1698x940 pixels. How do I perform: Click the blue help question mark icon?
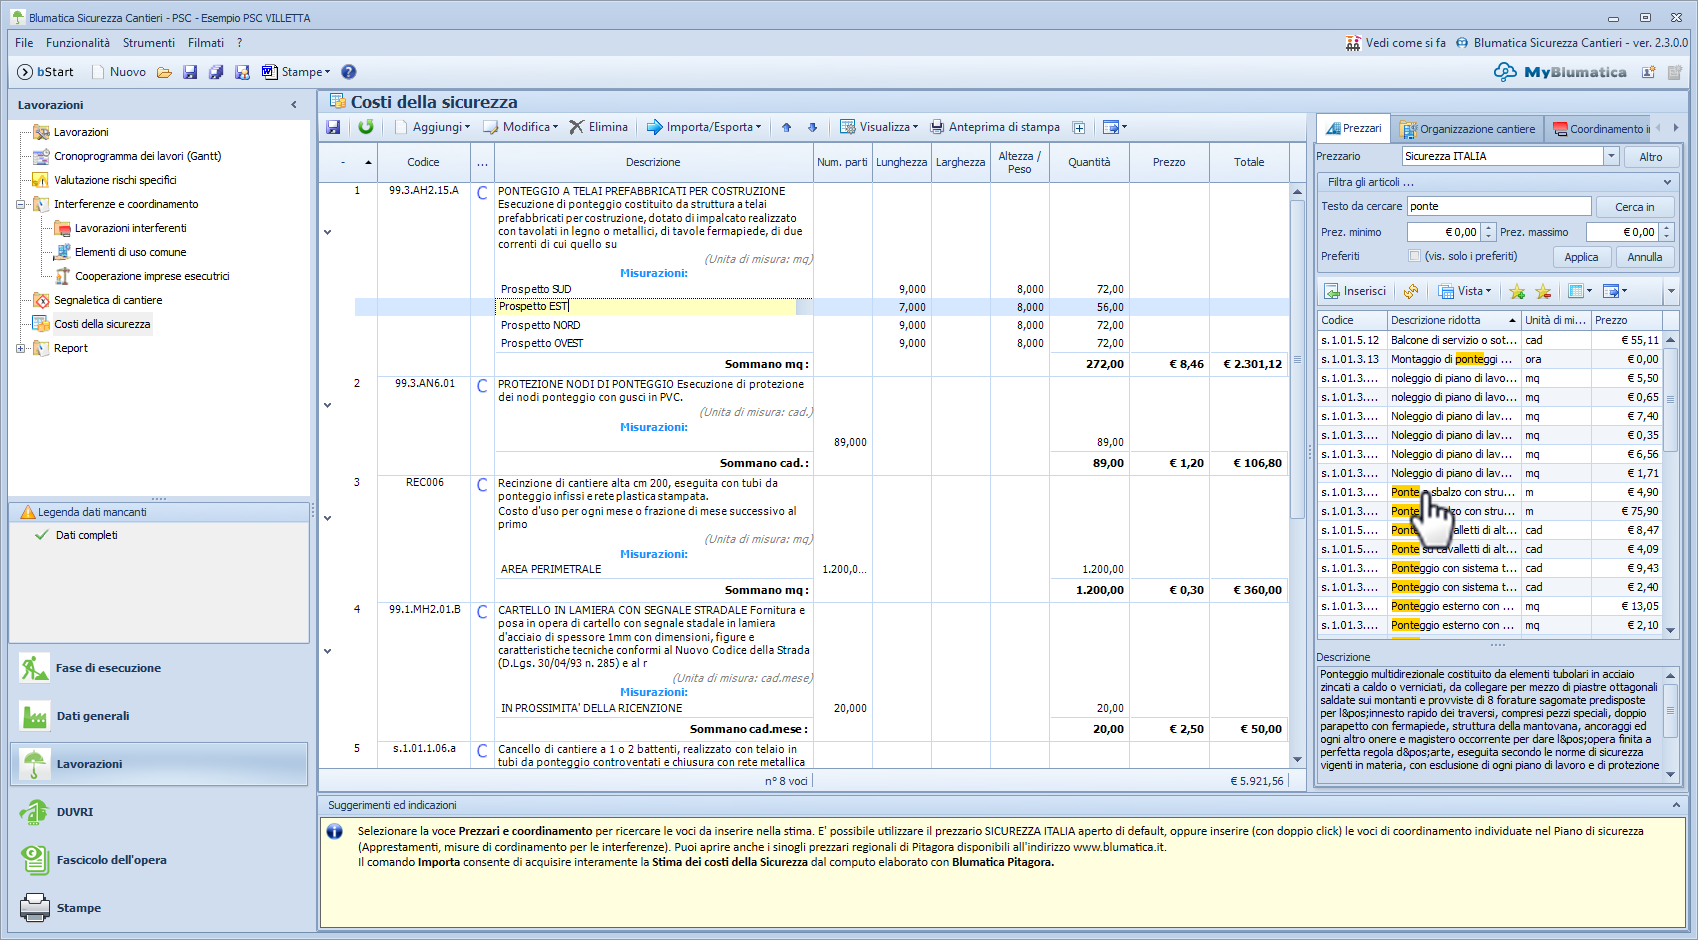(349, 72)
